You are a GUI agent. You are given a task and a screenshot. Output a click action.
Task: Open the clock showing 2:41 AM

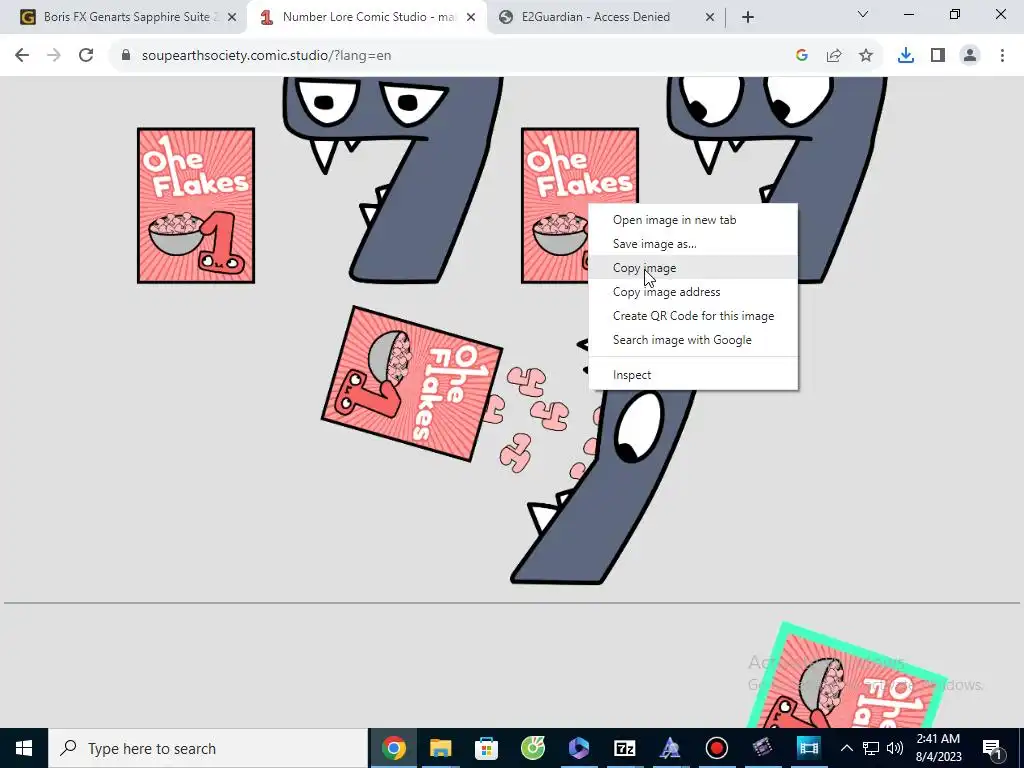point(938,748)
